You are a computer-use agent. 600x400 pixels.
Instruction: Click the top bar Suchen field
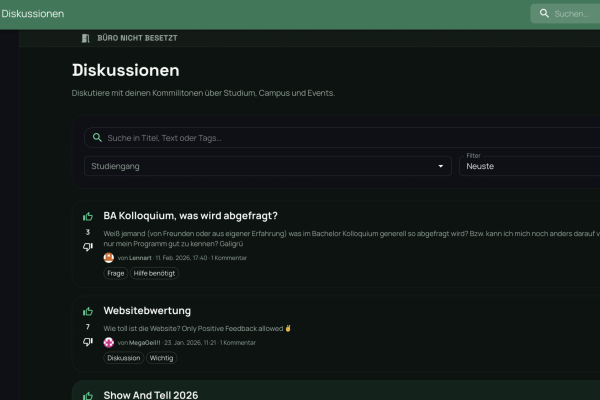click(x=575, y=14)
